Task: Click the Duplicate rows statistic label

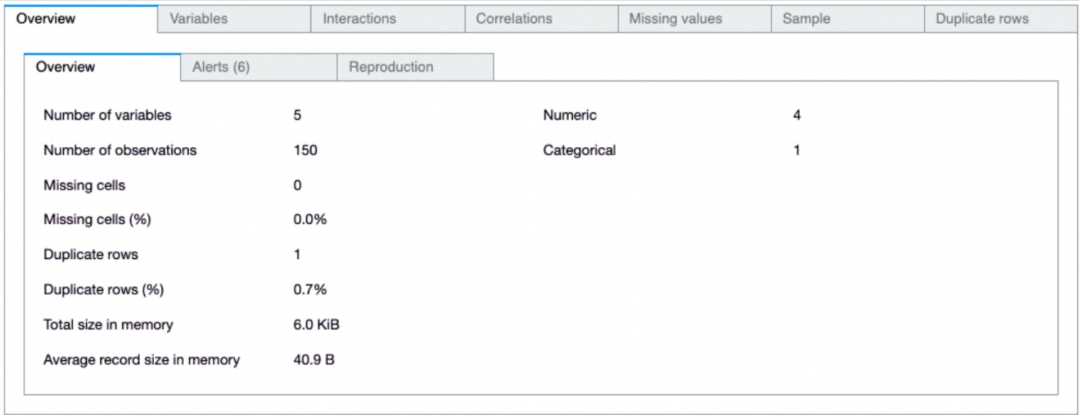Action: (90, 254)
